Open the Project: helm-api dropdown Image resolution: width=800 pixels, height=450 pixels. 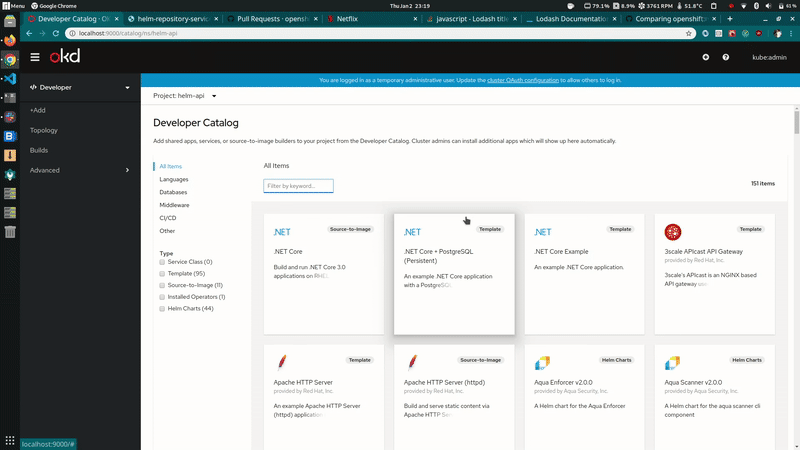coord(185,95)
